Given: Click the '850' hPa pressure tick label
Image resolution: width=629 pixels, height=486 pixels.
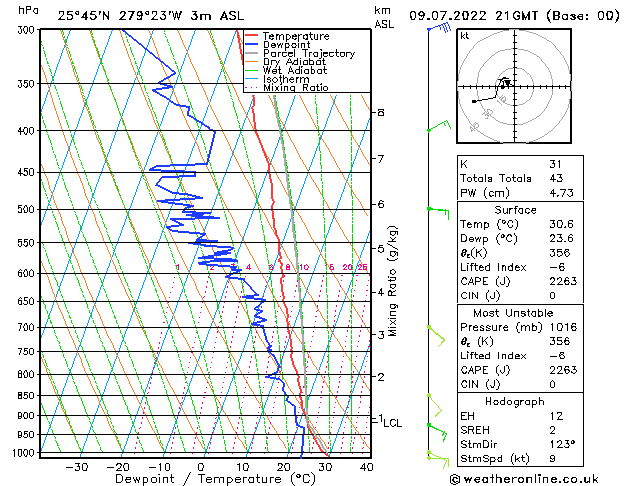Looking at the screenshot, I should (28, 396).
